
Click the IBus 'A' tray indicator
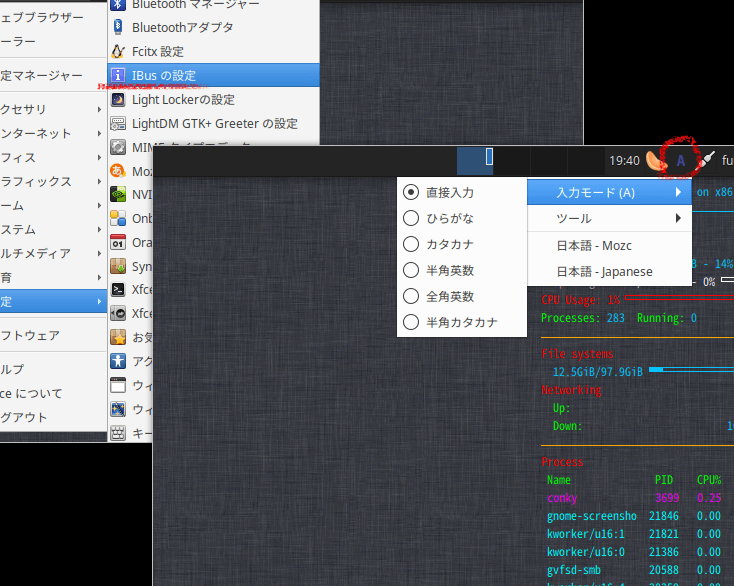click(681, 161)
